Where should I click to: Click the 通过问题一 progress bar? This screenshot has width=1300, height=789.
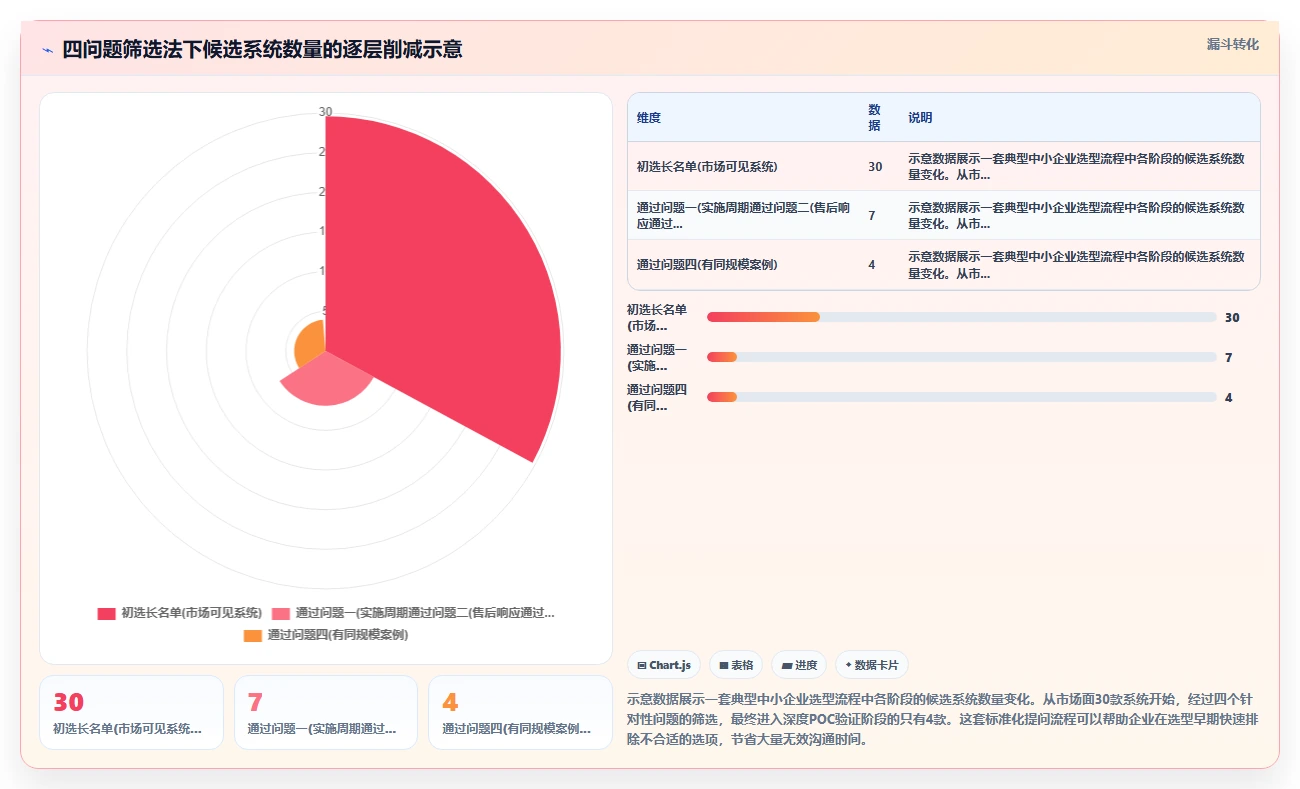point(962,357)
